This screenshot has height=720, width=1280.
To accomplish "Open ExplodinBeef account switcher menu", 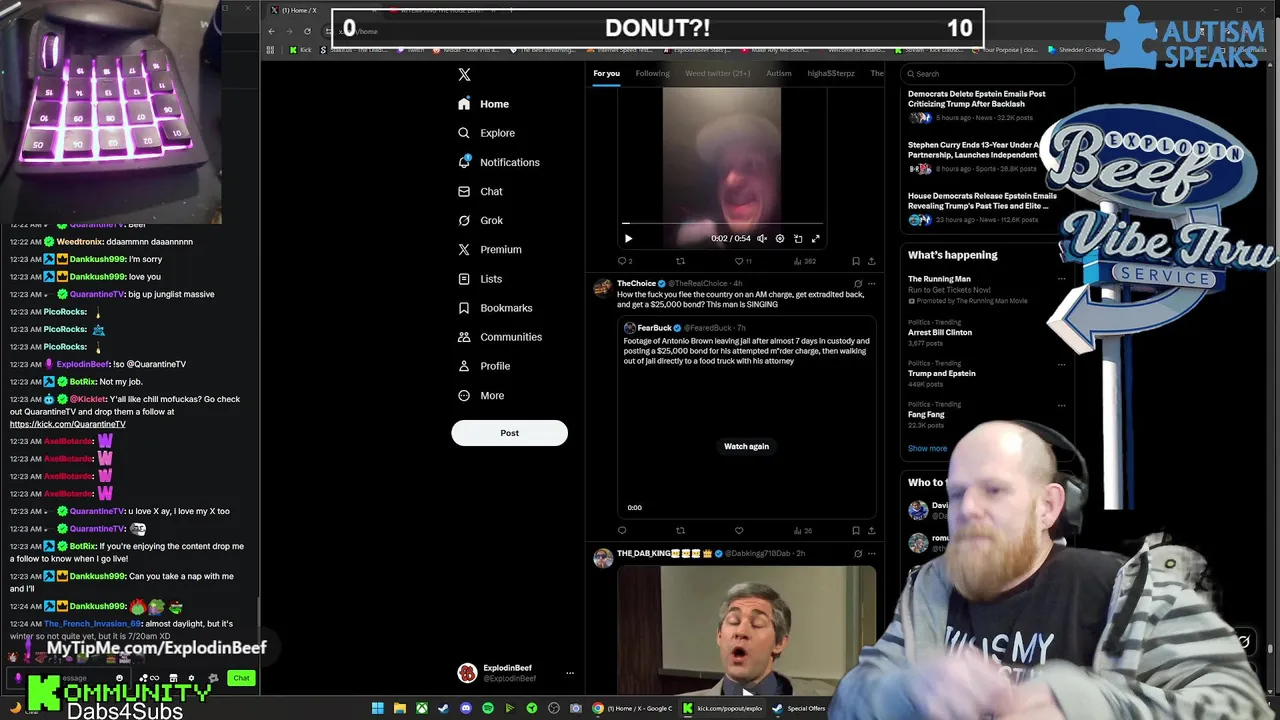I will pos(514,673).
